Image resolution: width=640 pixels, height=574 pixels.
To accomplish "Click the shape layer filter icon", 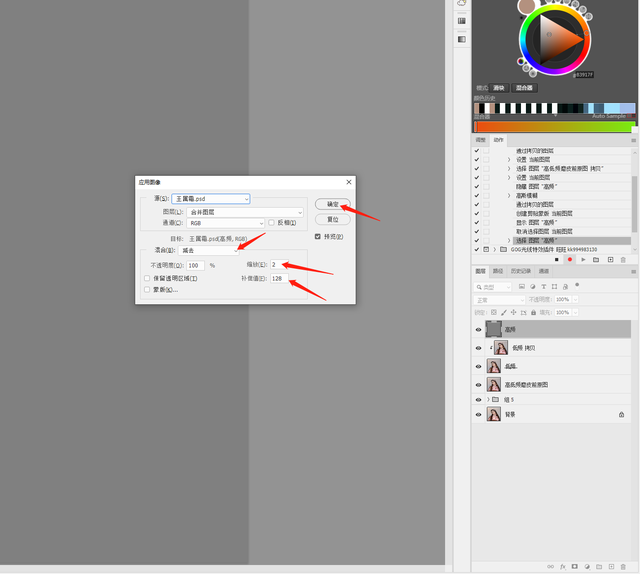I will (554, 287).
